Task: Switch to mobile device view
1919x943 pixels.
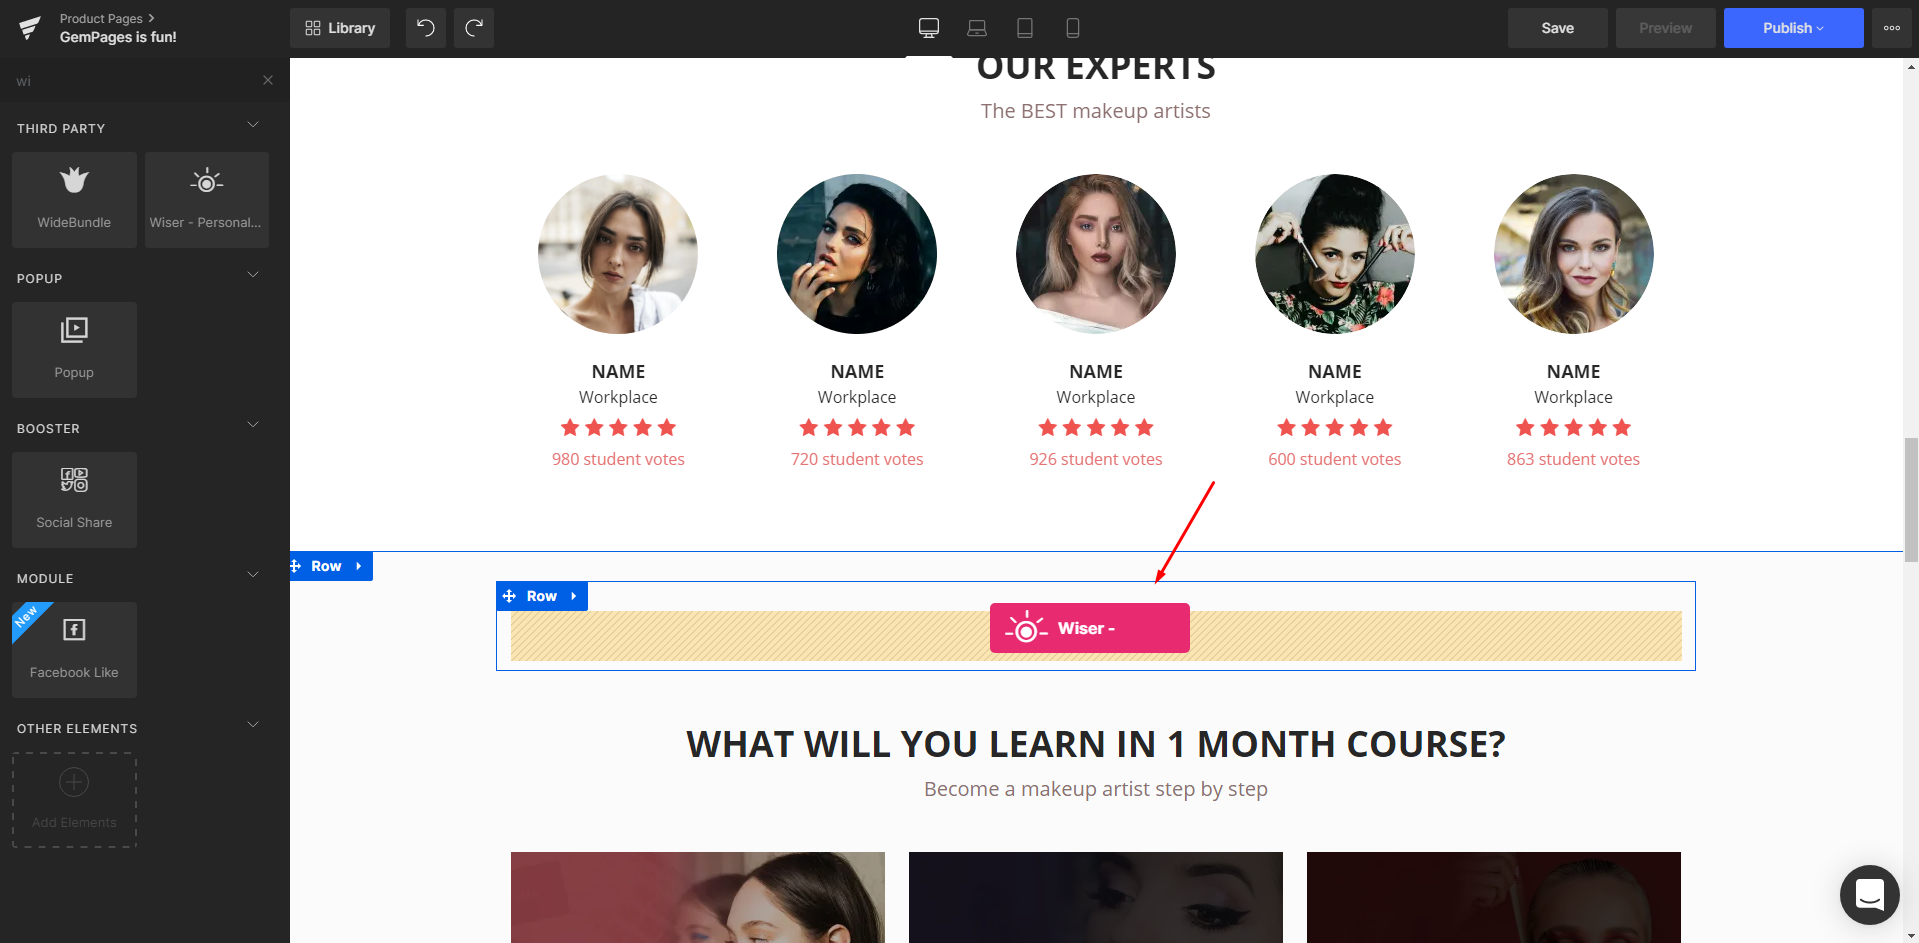Action: (1073, 28)
